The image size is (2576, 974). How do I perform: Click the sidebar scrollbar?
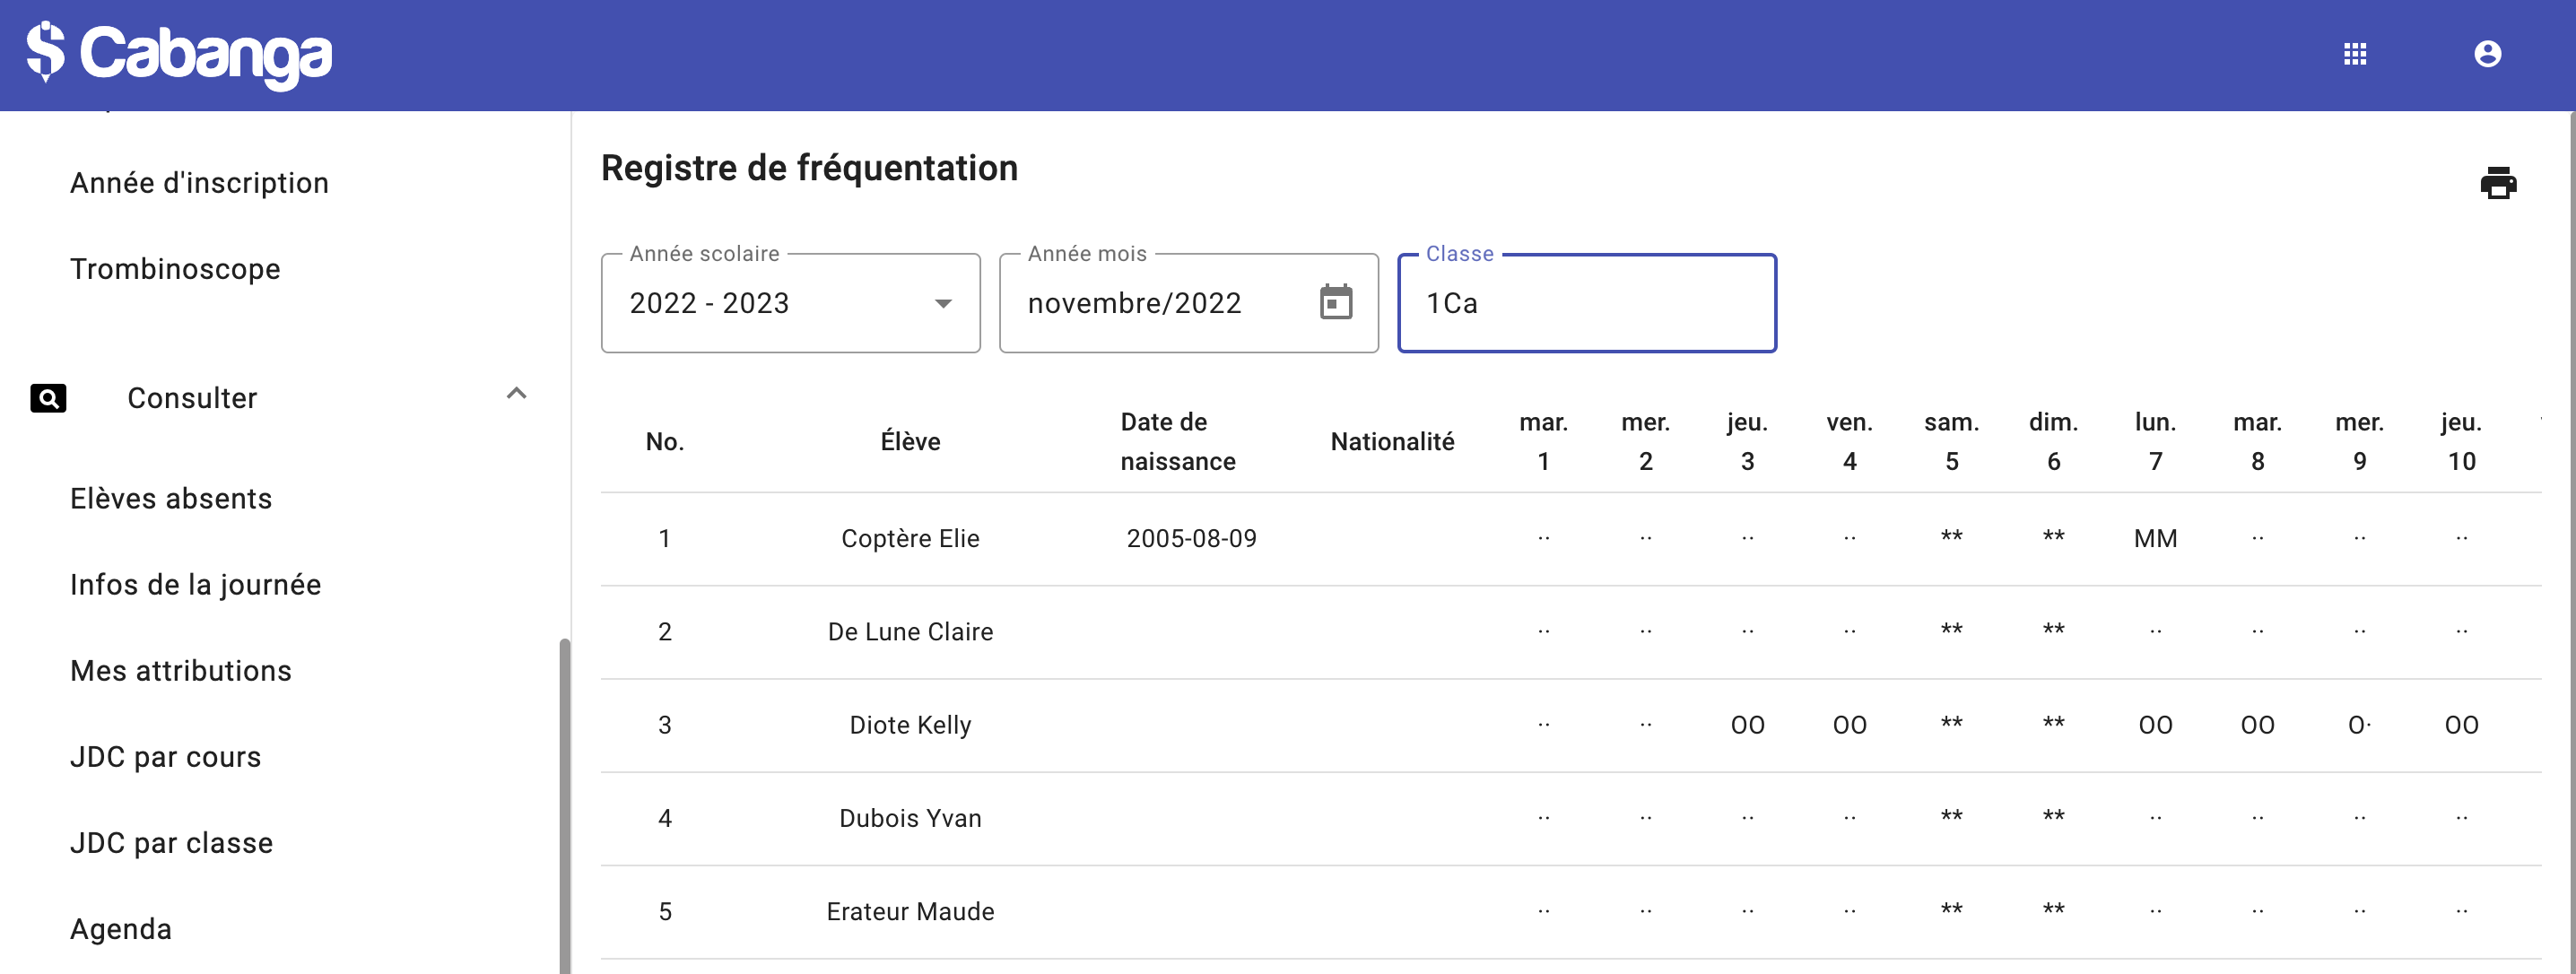564,805
